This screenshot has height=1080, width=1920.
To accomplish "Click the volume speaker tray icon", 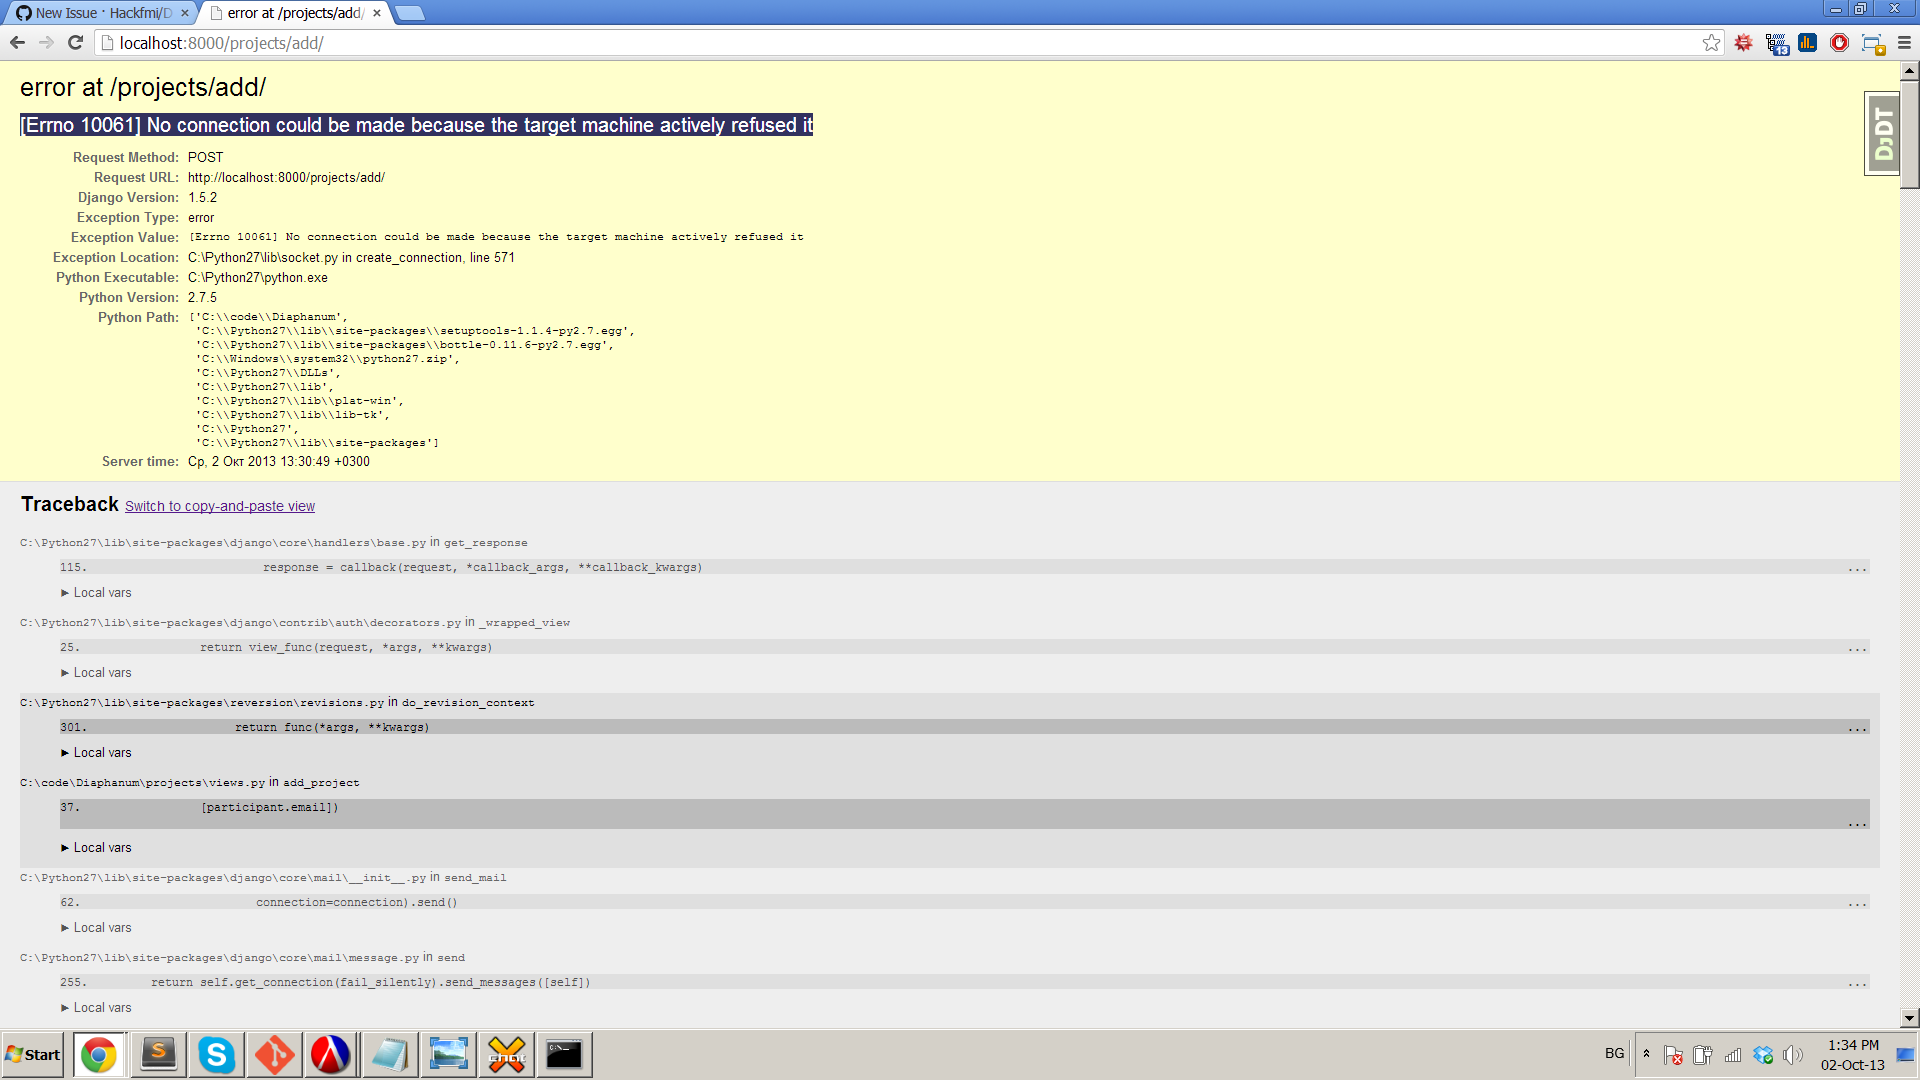I will [x=1793, y=1055].
